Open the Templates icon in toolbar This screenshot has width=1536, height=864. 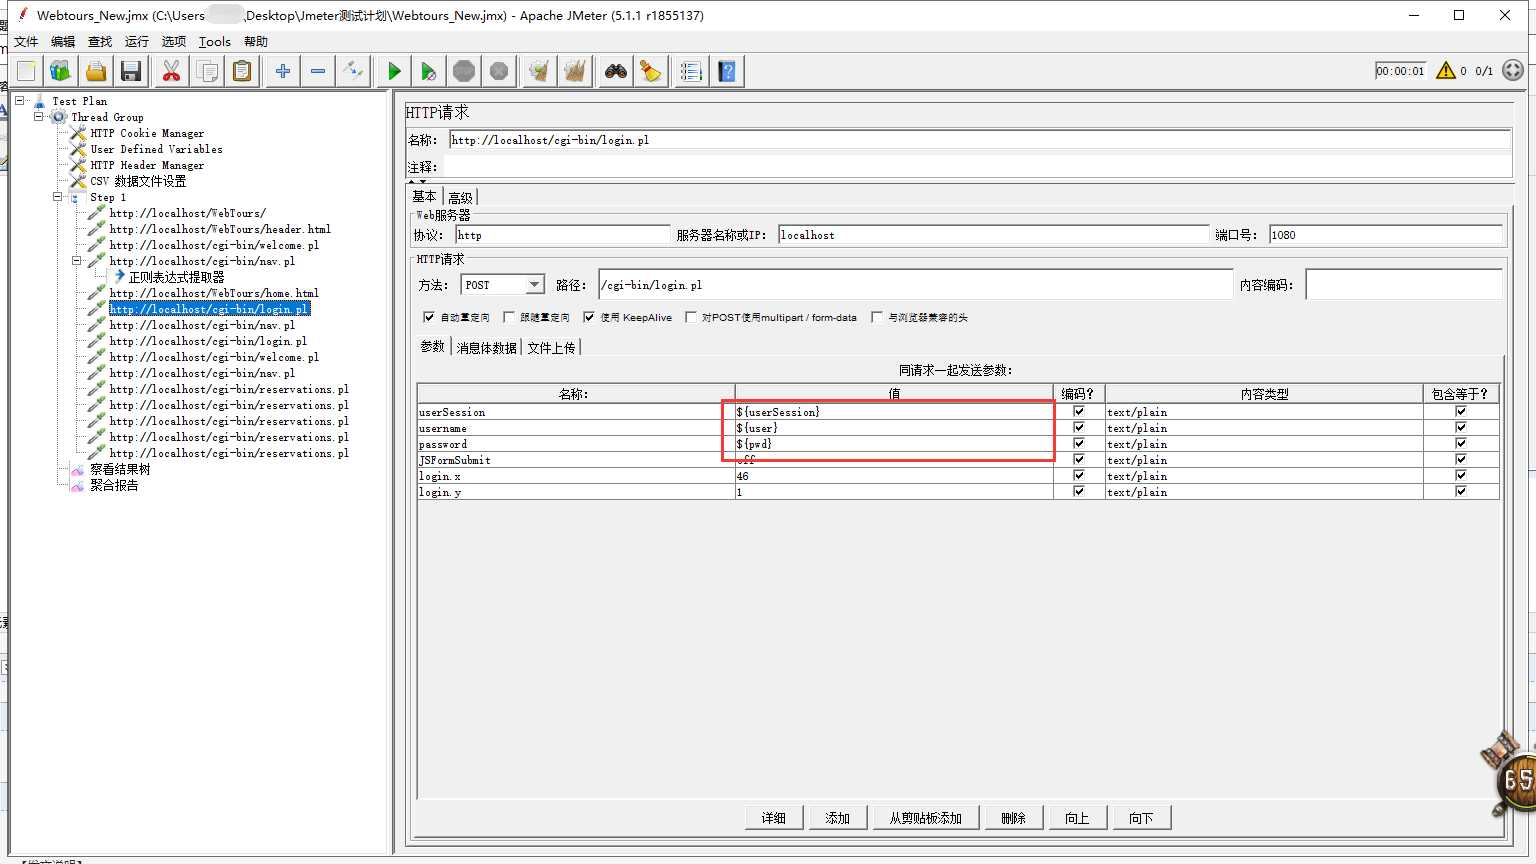(61, 71)
